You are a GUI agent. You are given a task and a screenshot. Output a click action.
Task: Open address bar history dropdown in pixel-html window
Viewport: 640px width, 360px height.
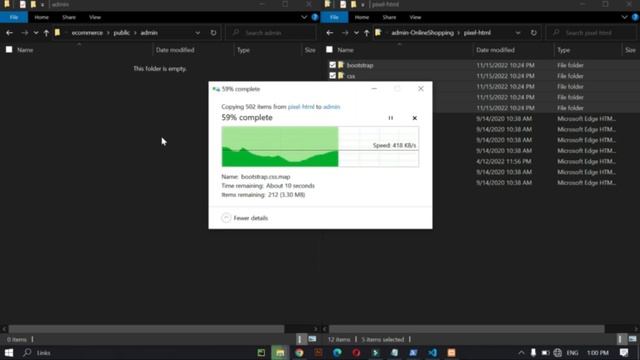click(x=518, y=33)
